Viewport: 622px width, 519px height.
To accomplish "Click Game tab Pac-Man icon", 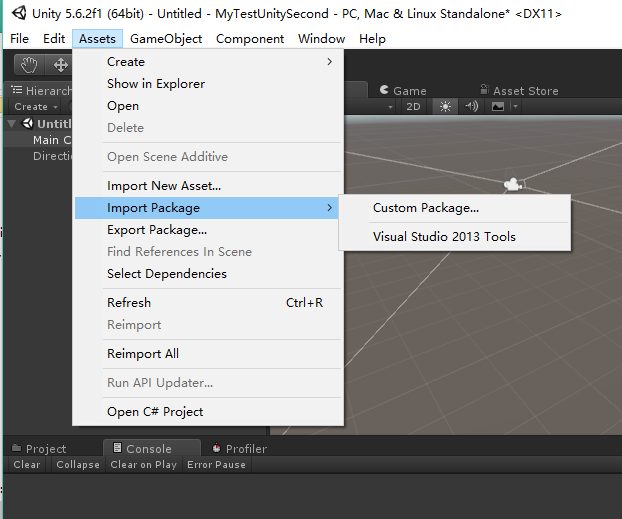I will (384, 90).
